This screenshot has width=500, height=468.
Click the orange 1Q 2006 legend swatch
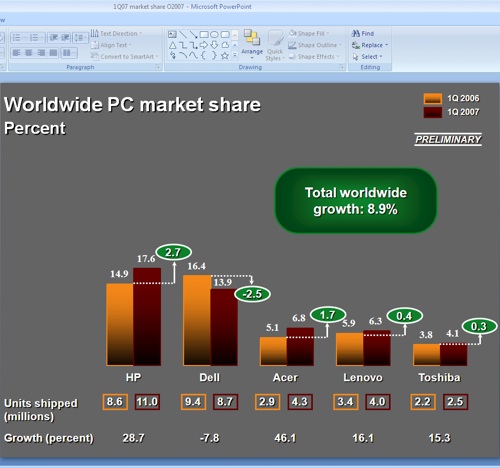click(433, 99)
